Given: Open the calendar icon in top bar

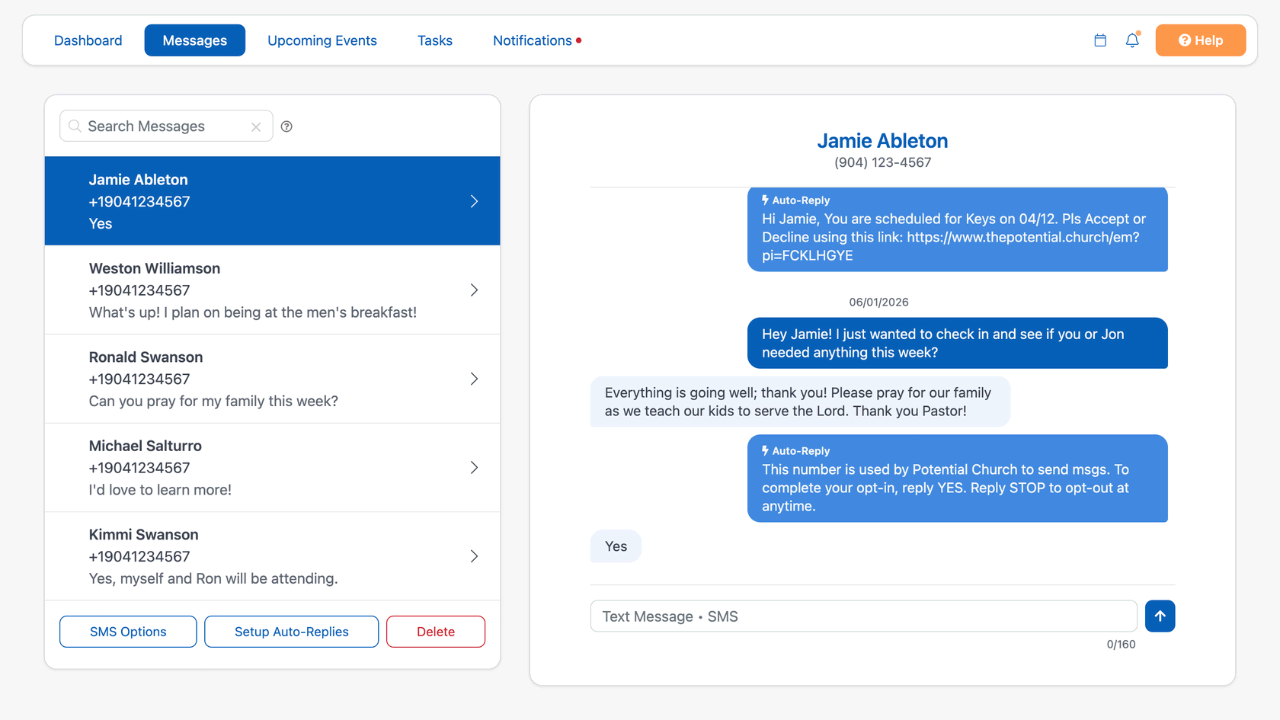Looking at the screenshot, I should pyautogui.click(x=1100, y=41).
